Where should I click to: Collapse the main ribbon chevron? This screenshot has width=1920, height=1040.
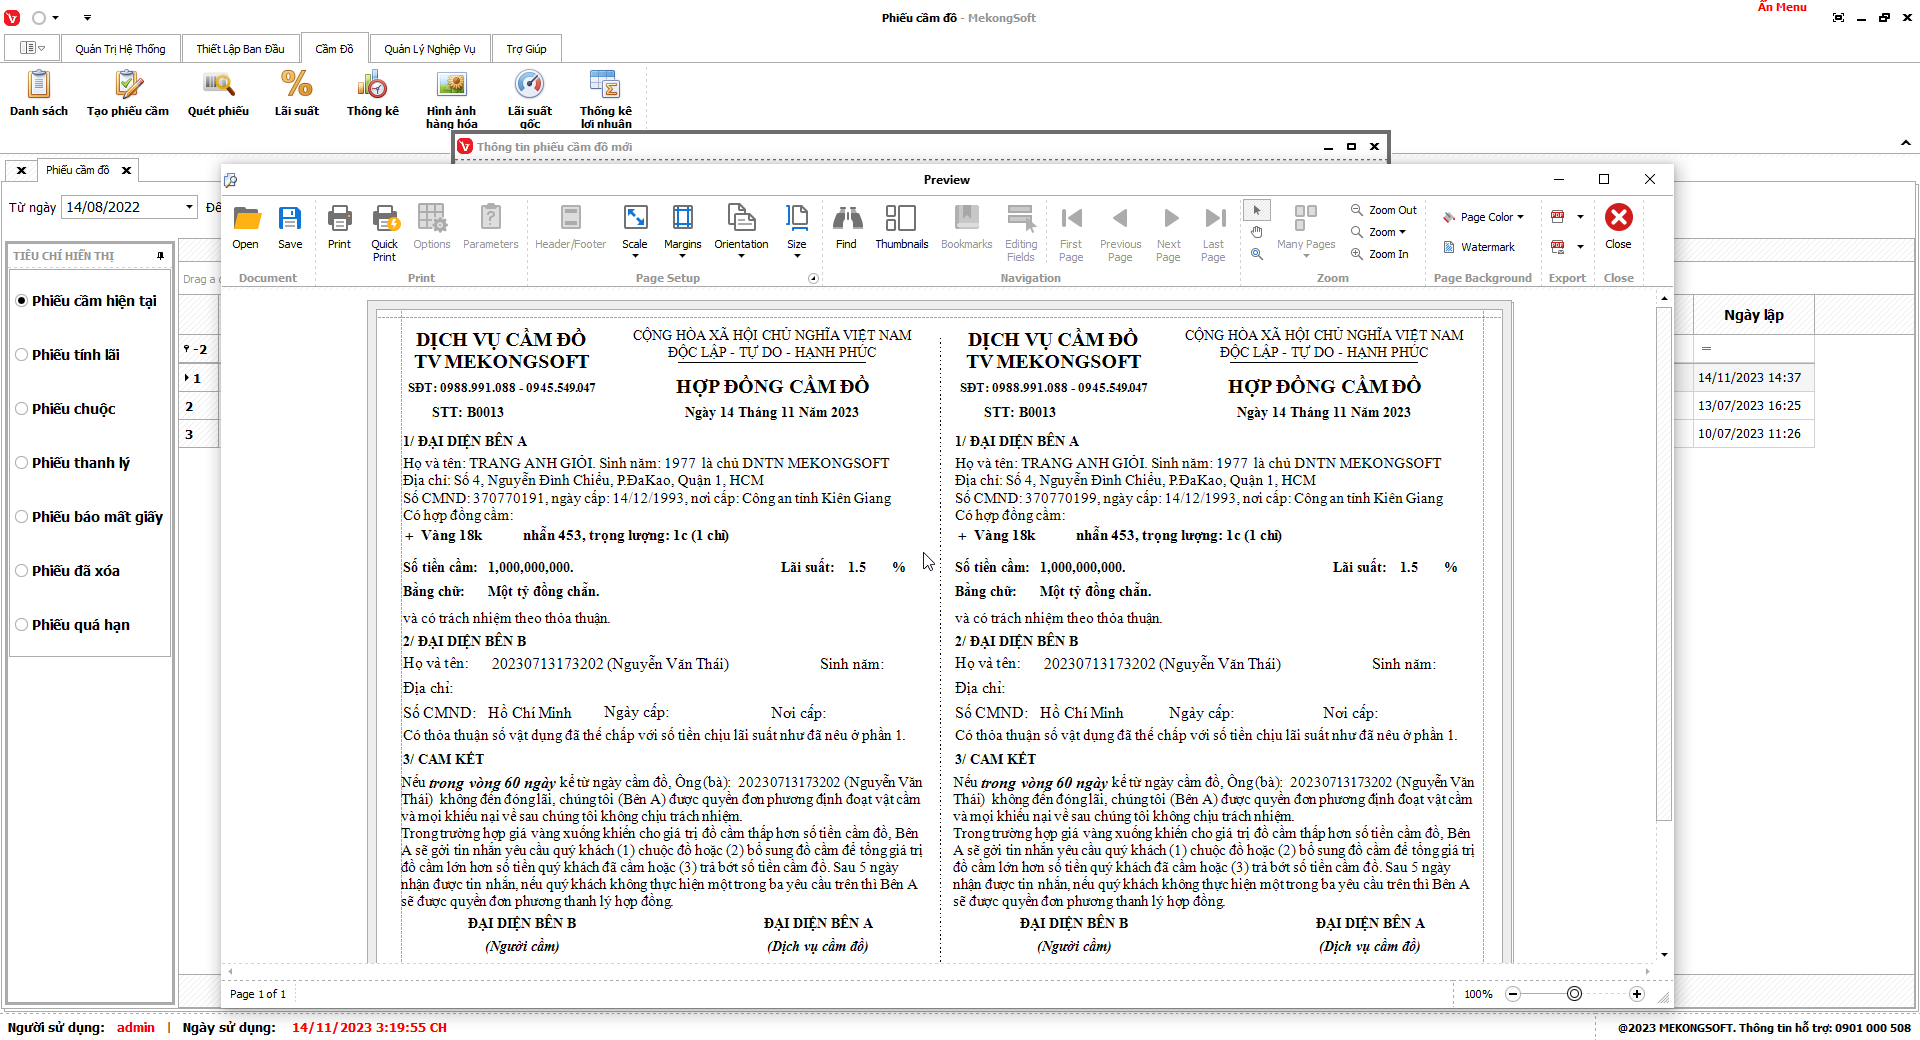click(x=1906, y=144)
